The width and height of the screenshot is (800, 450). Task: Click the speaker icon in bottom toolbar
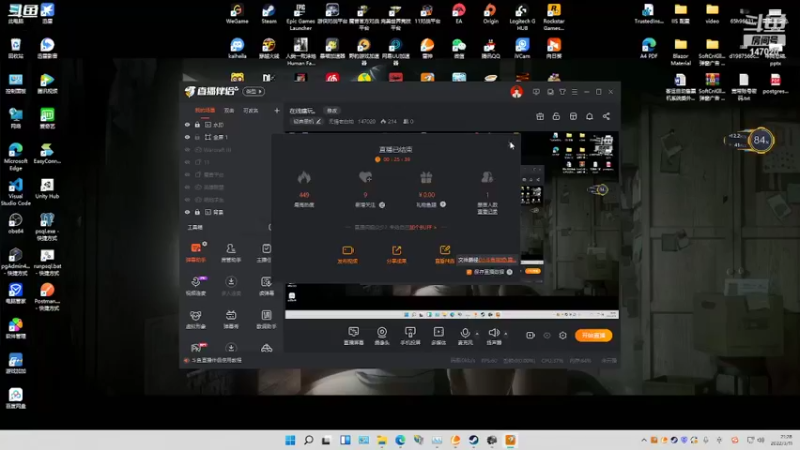493,333
